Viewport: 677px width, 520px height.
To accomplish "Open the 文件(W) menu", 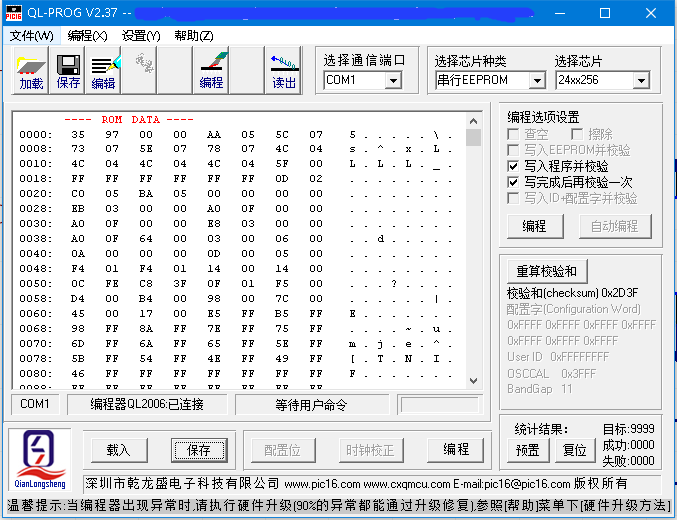I will [32, 36].
